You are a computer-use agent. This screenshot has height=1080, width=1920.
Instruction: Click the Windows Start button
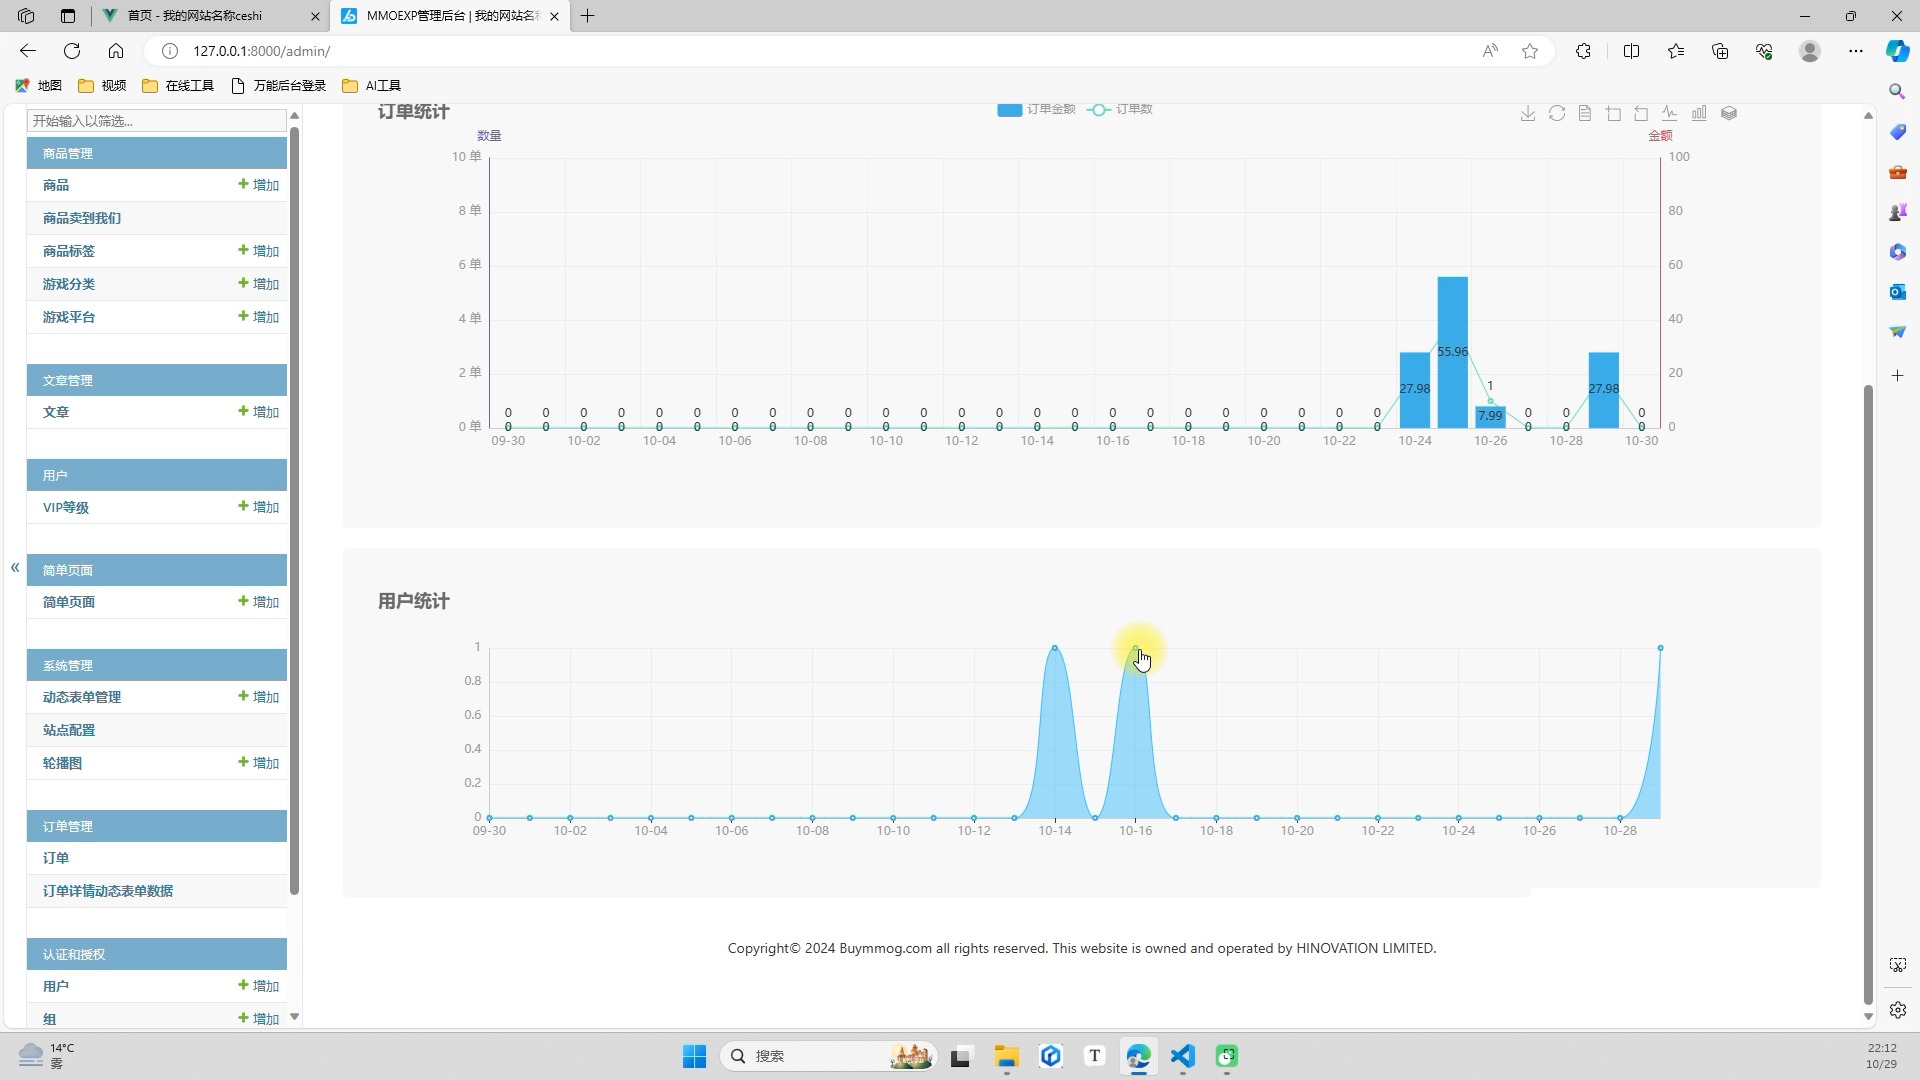tap(694, 1056)
